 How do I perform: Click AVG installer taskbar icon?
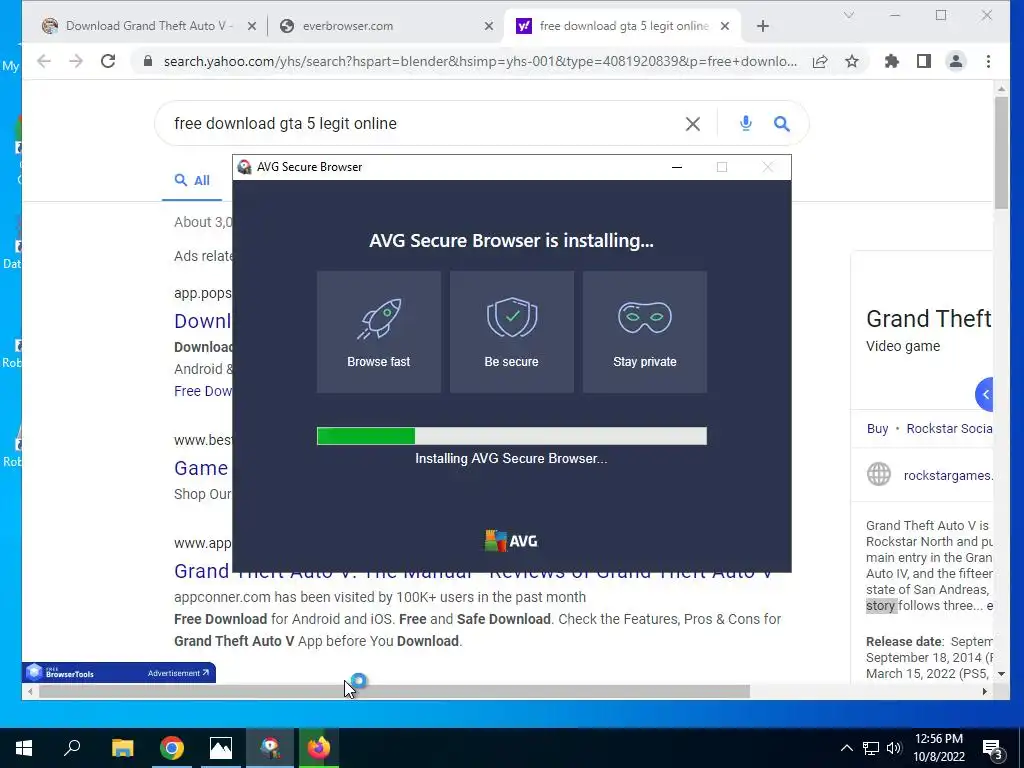(x=270, y=748)
